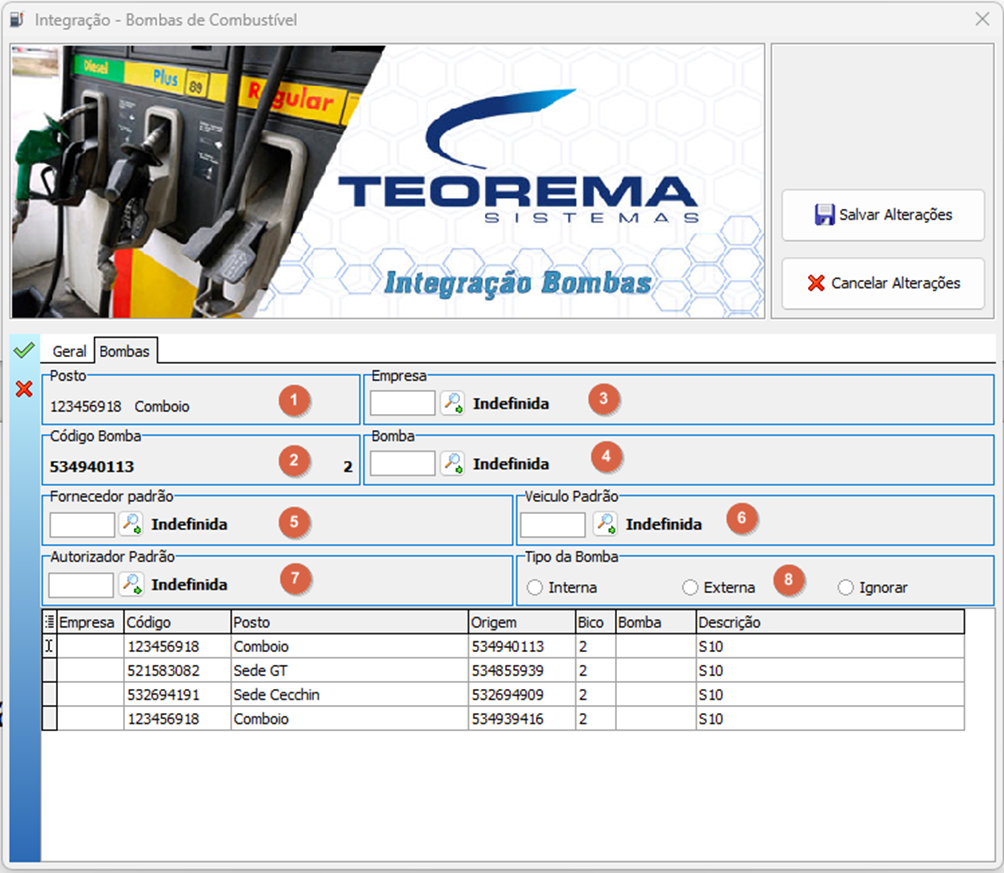This screenshot has height=873, width=1004.
Task: Click Cancelar Alterações button
Action: click(883, 283)
